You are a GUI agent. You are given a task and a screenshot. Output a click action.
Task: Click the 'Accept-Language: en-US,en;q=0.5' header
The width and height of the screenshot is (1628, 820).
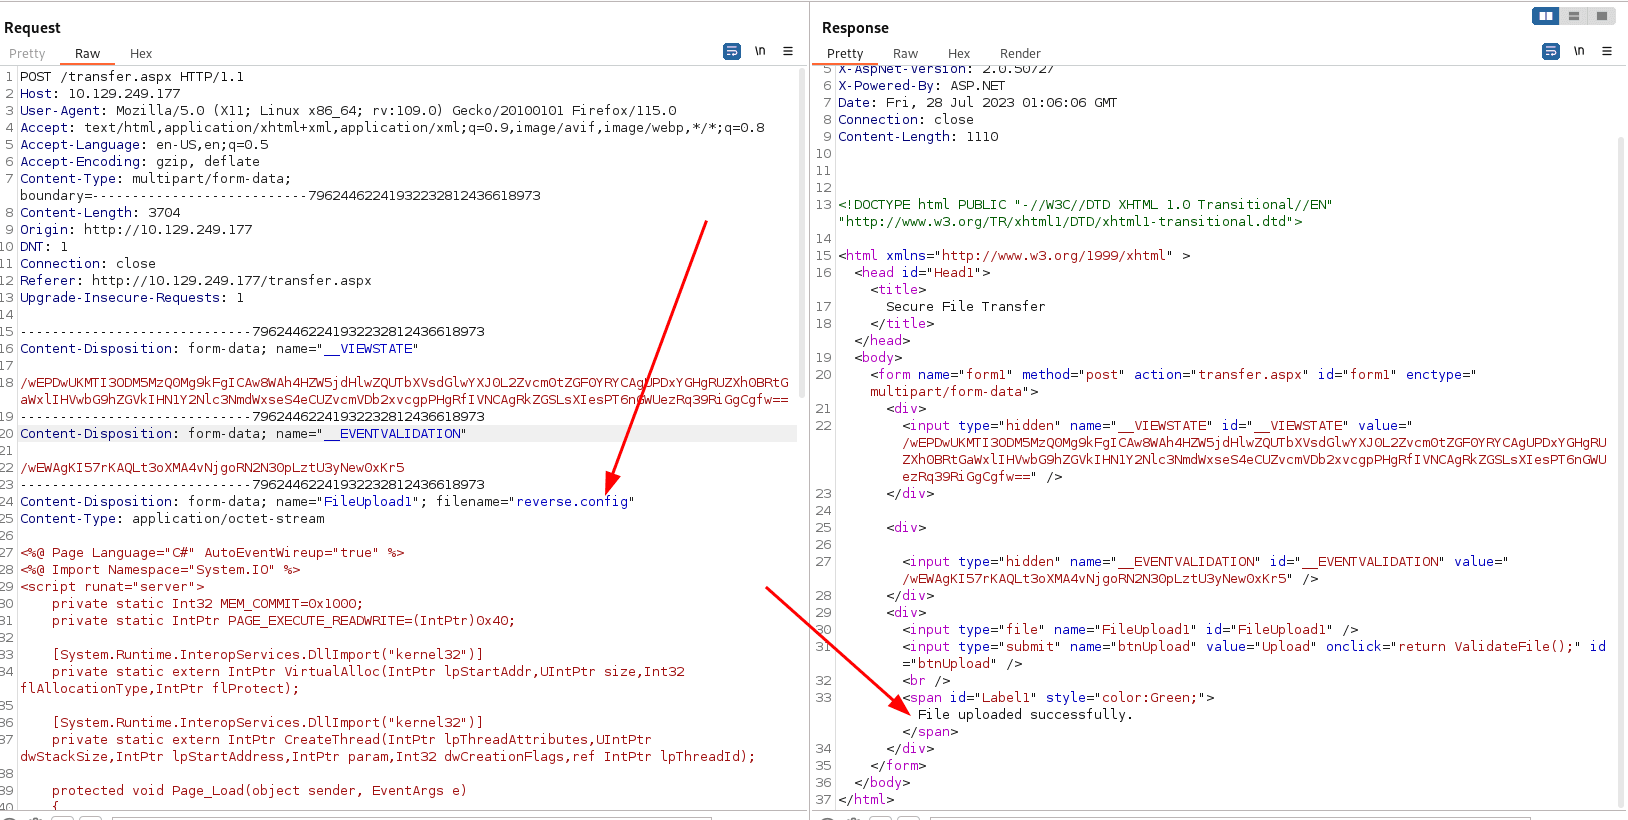144,145
